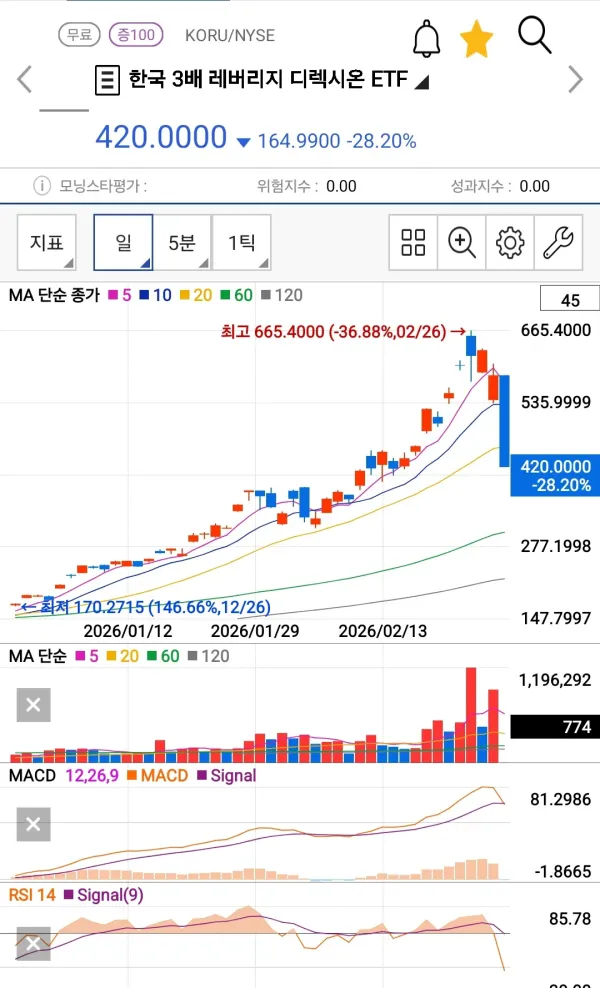The width and height of the screenshot is (600, 988).
Task: Open chart settings gear icon
Action: 510,243
